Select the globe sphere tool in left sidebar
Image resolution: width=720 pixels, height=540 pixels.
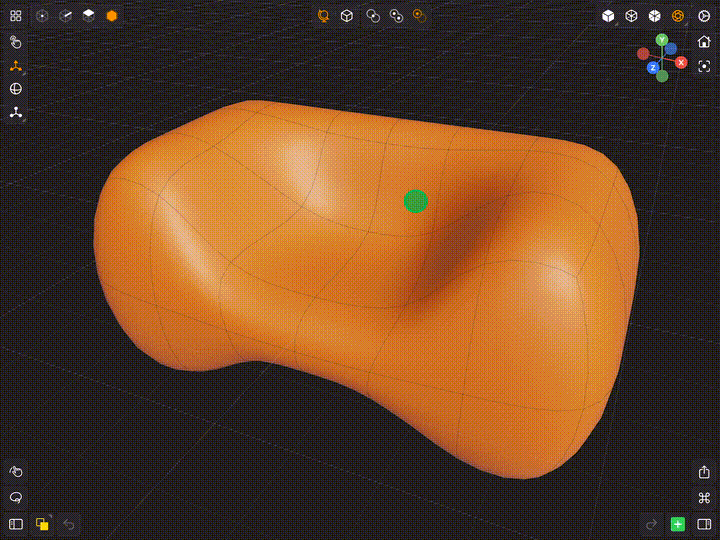coord(16,89)
